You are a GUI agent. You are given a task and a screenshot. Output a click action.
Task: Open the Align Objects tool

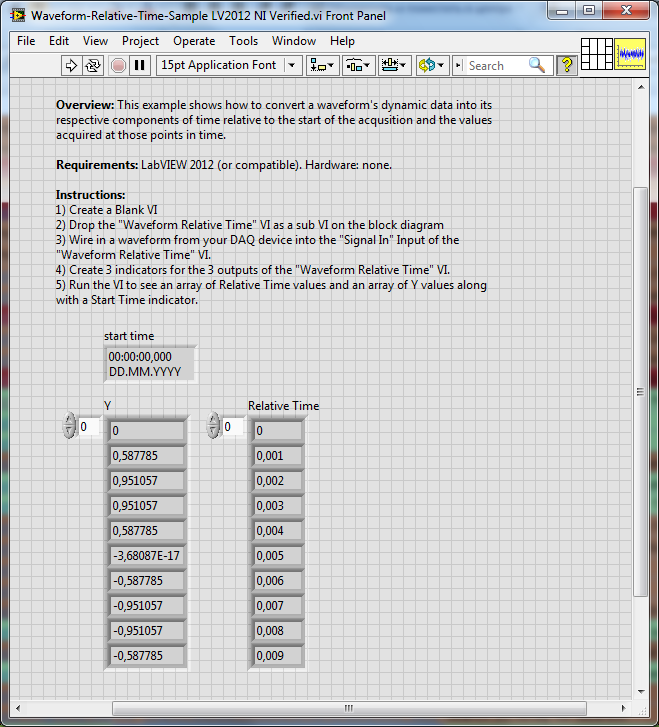[x=322, y=65]
